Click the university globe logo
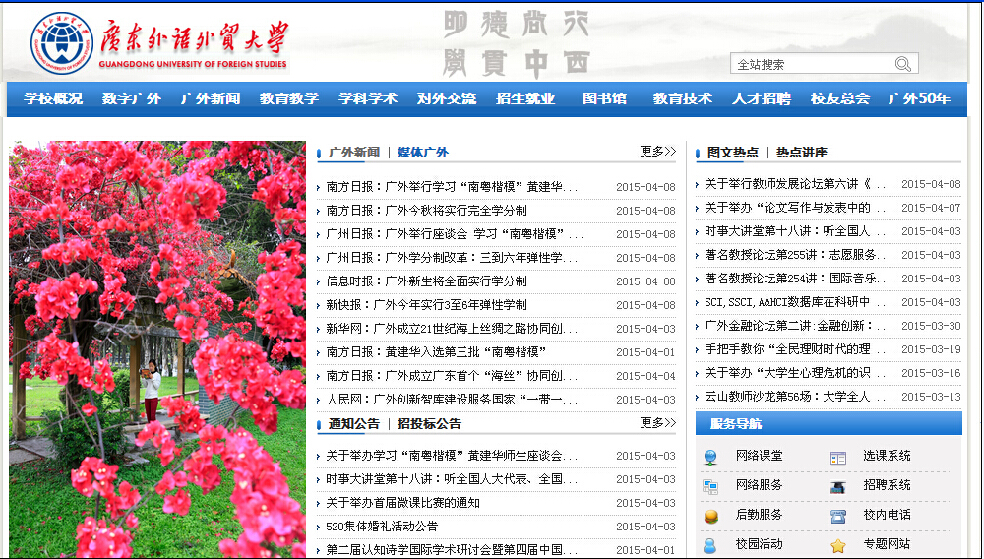Image resolution: width=984 pixels, height=559 pixels. [60, 44]
